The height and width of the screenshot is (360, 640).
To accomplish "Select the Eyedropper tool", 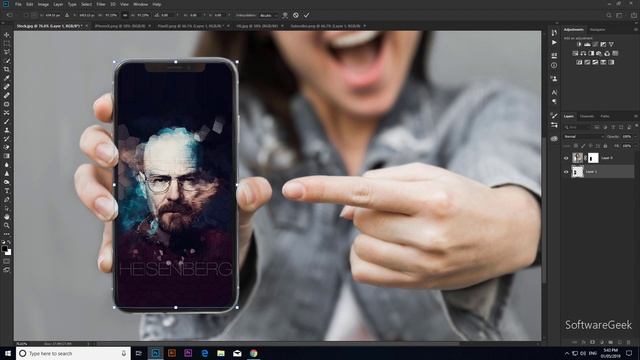I will [7, 78].
